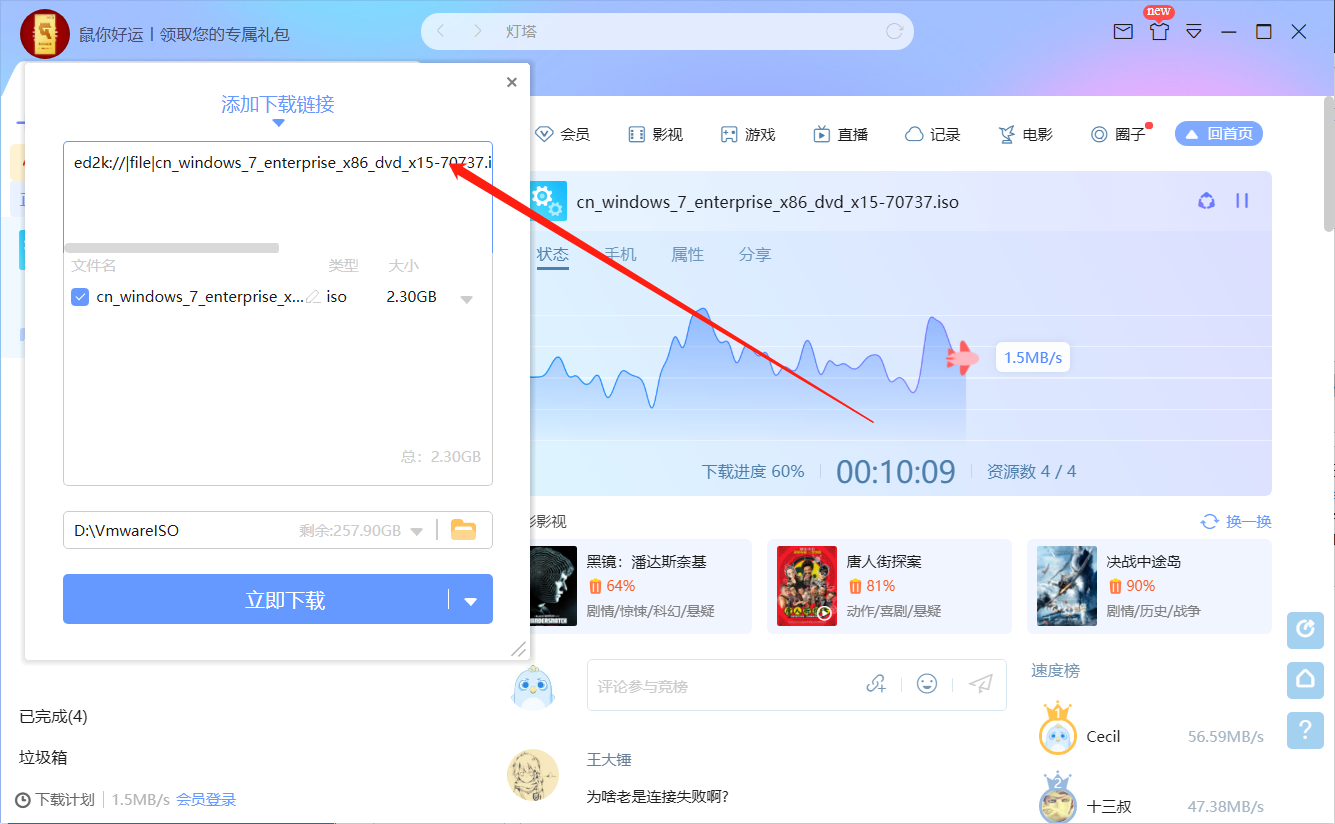Go back with the search bar left arrow
The width and height of the screenshot is (1335, 824).
[x=442, y=31]
